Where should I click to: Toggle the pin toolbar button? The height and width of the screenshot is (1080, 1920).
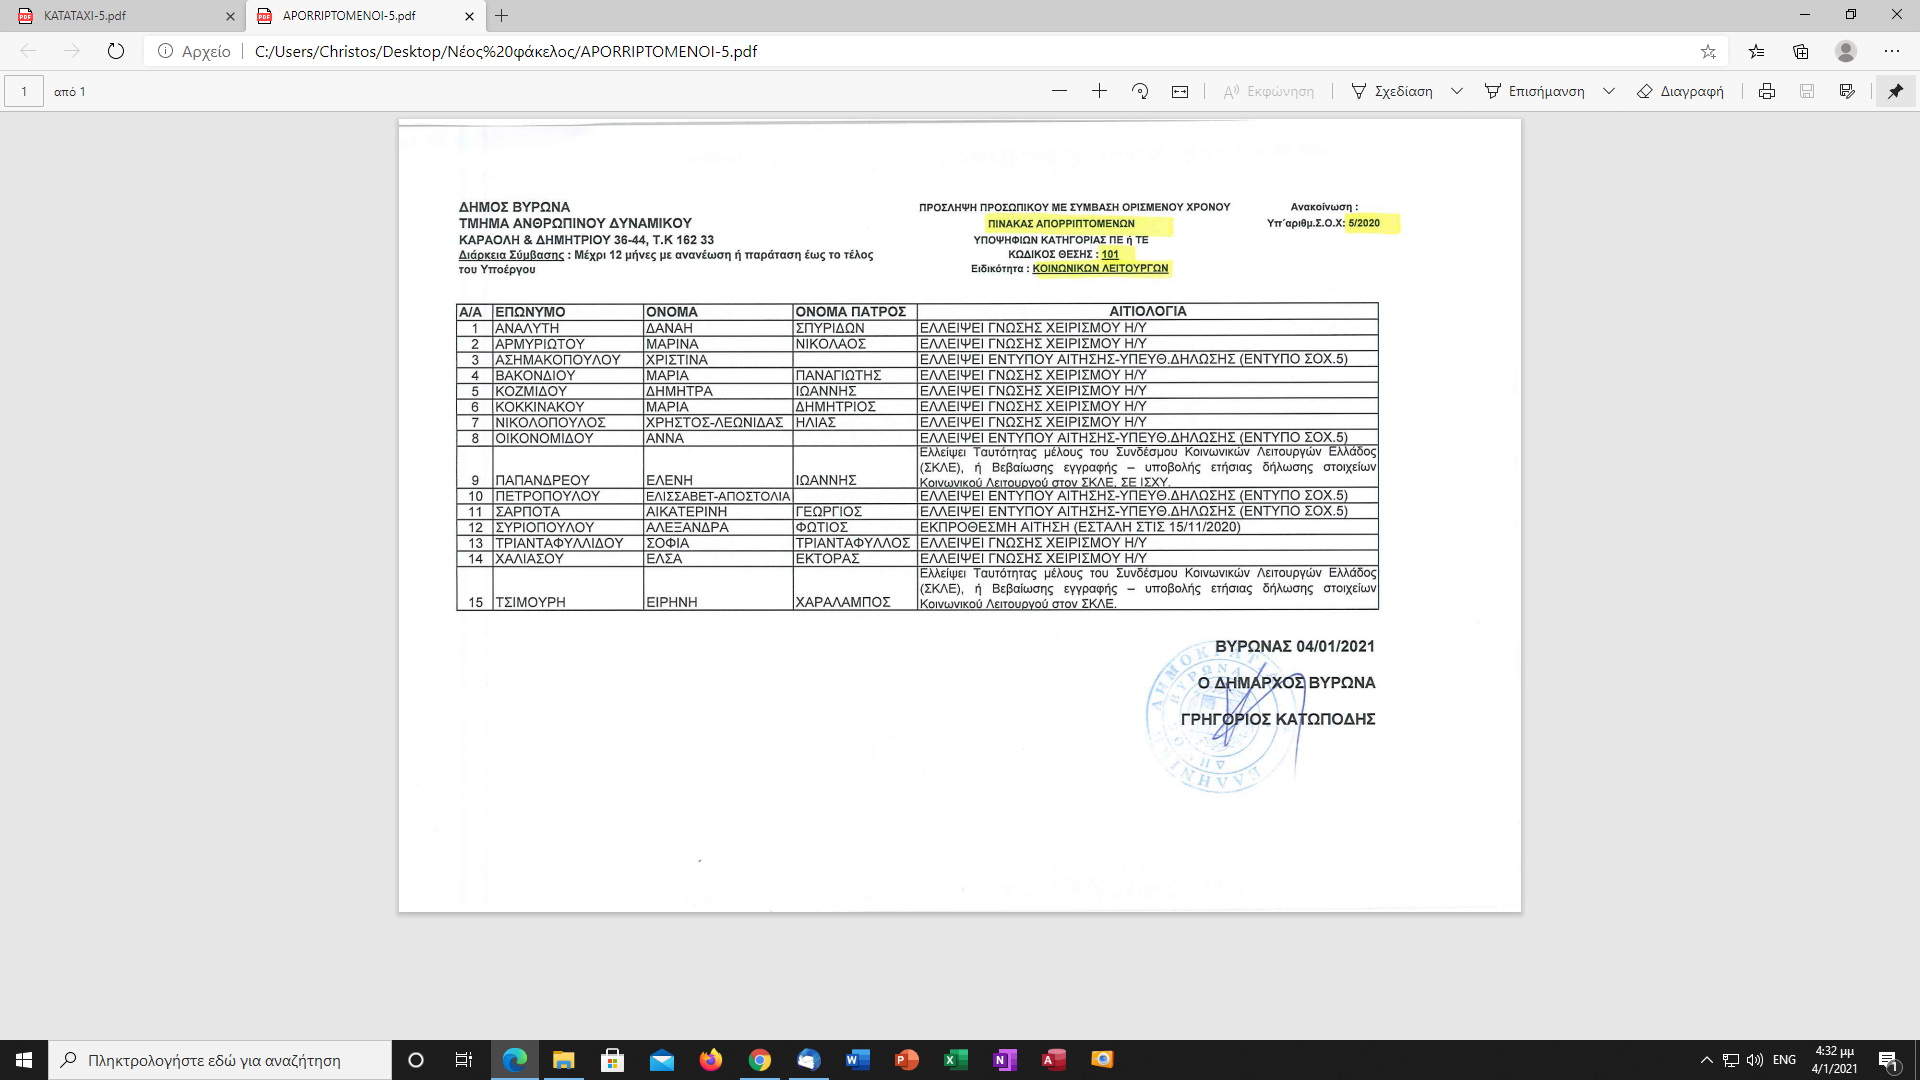(1895, 91)
